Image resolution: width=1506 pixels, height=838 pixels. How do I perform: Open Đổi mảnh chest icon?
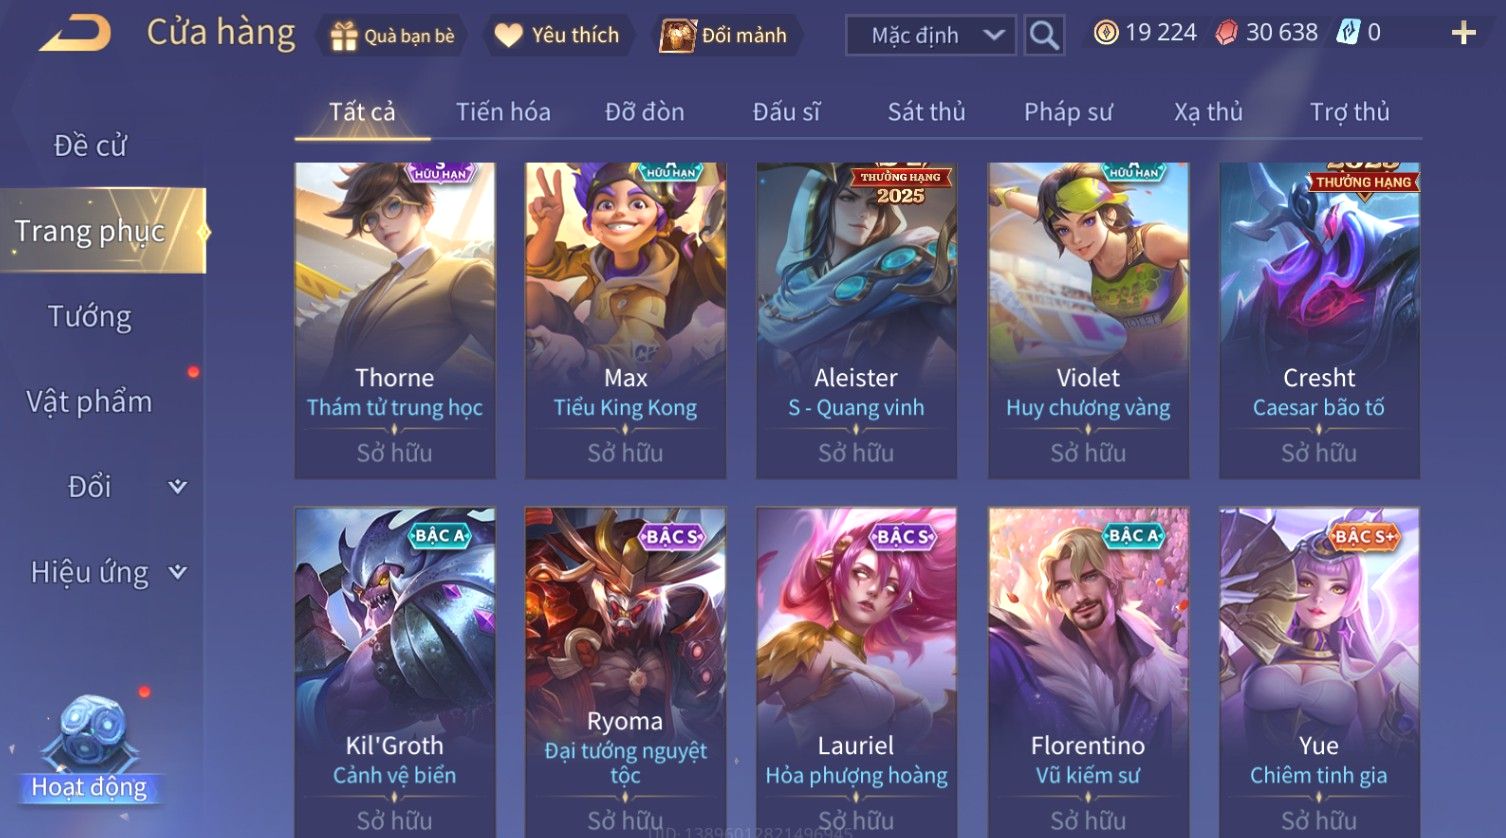[677, 36]
